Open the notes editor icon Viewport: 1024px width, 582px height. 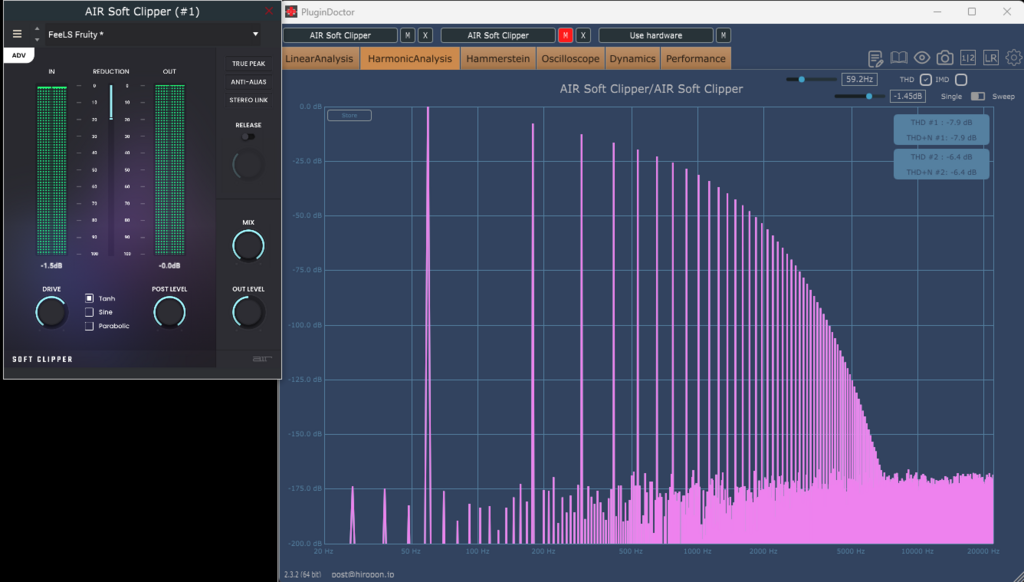point(876,58)
